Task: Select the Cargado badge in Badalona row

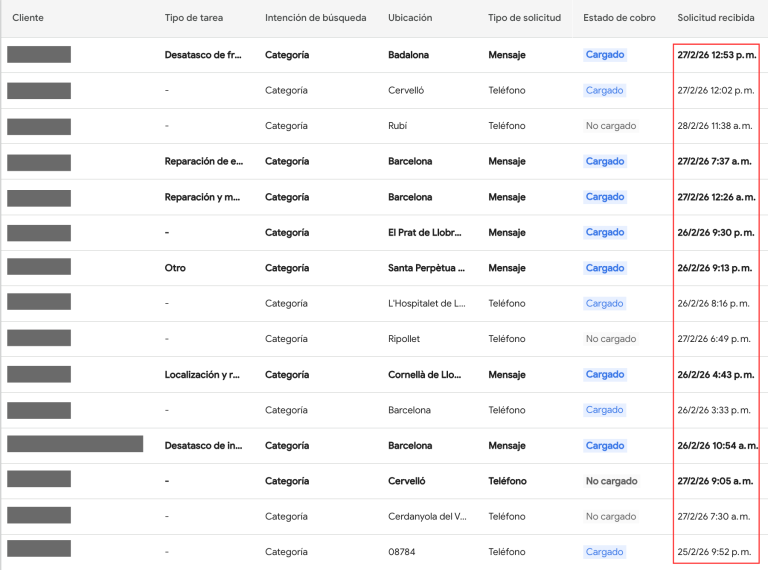Action: click(x=605, y=55)
